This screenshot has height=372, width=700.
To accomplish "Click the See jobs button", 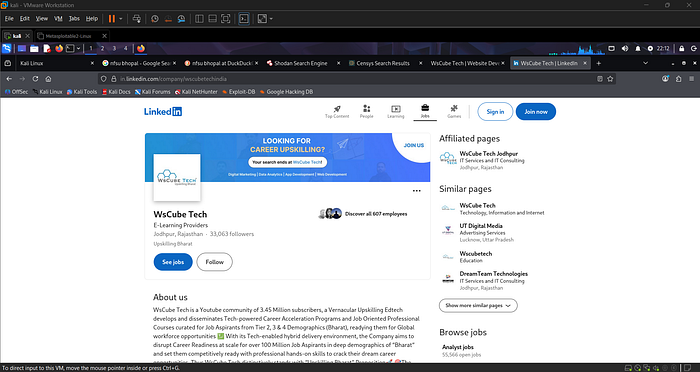I will coord(173,262).
